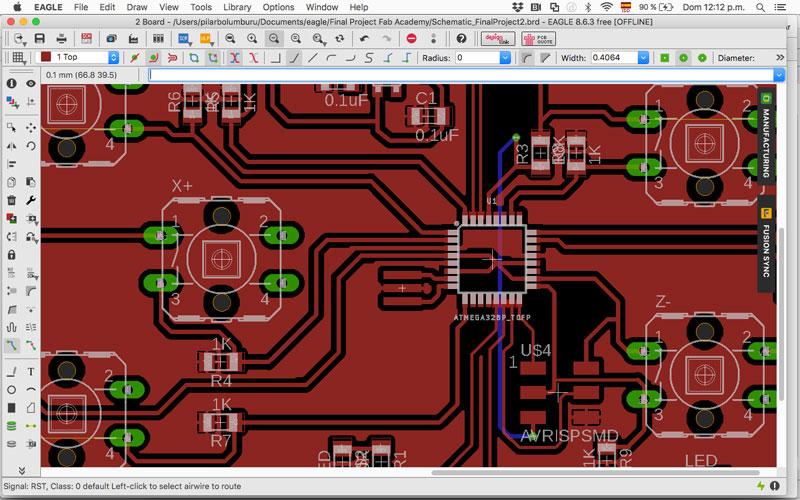
Task: Select the Mirror tool icon
Action: pos(12,146)
